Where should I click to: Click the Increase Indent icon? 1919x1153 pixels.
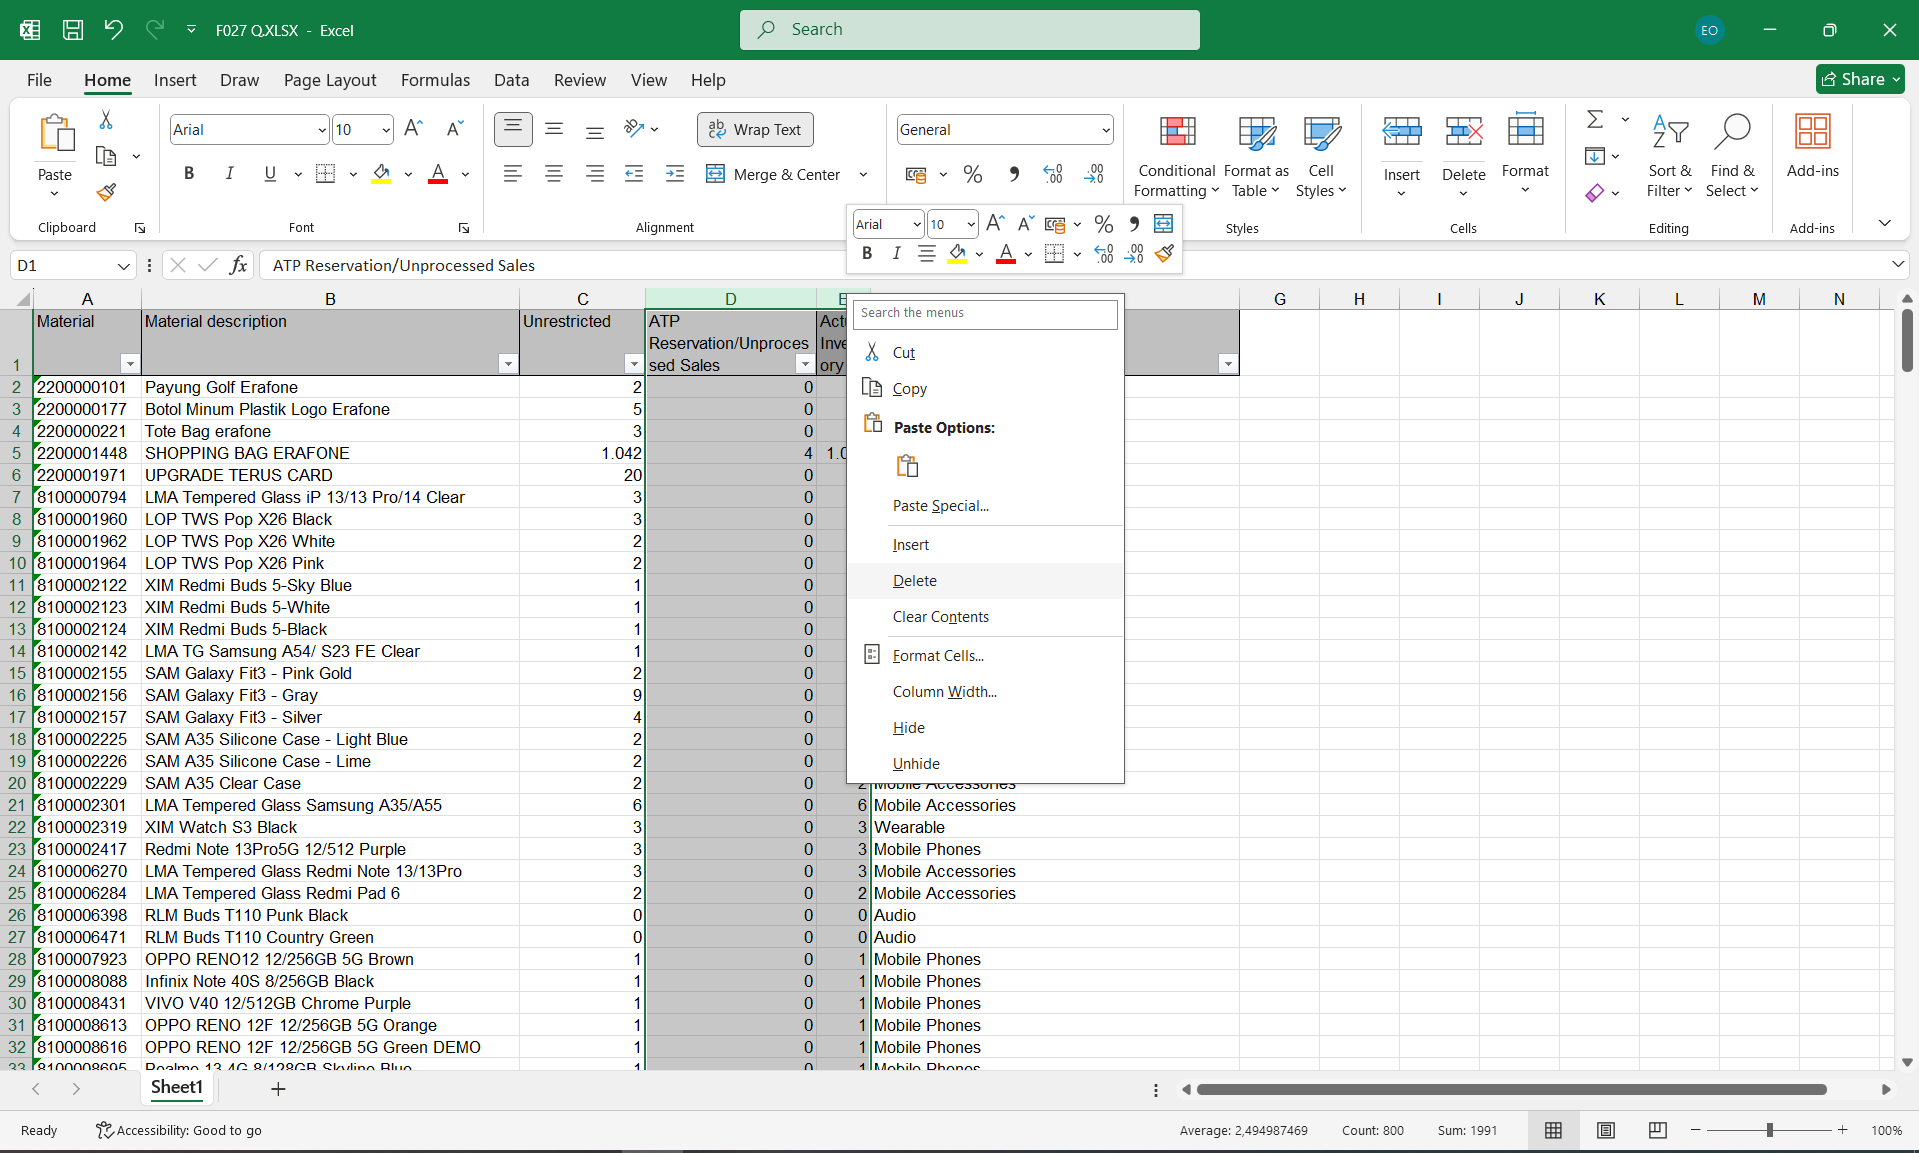point(675,174)
